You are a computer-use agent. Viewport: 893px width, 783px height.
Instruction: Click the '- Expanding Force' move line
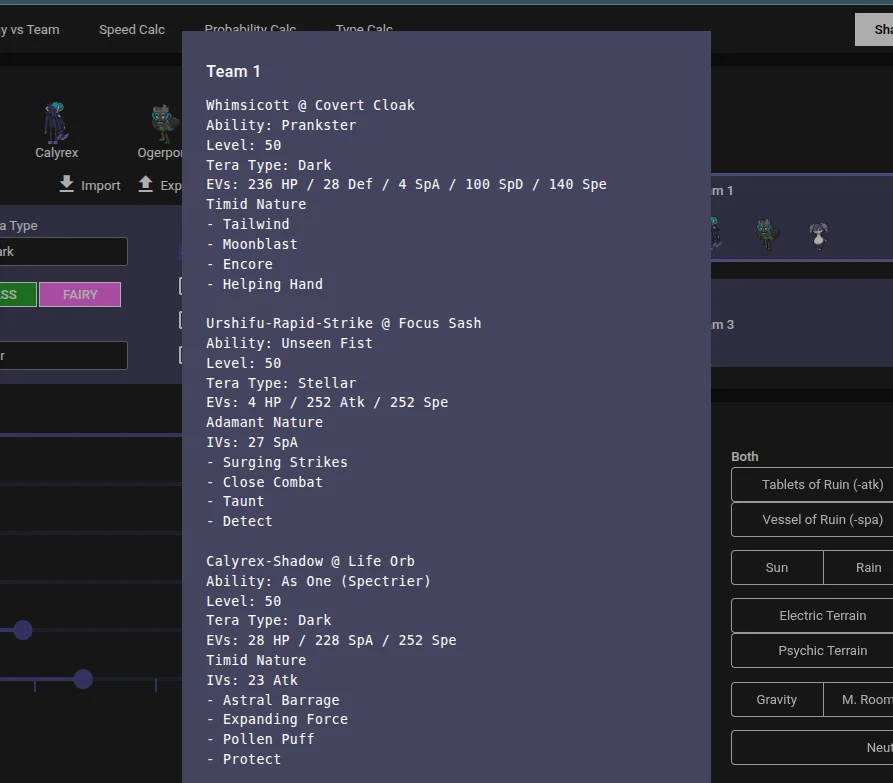[x=277, y=720]
